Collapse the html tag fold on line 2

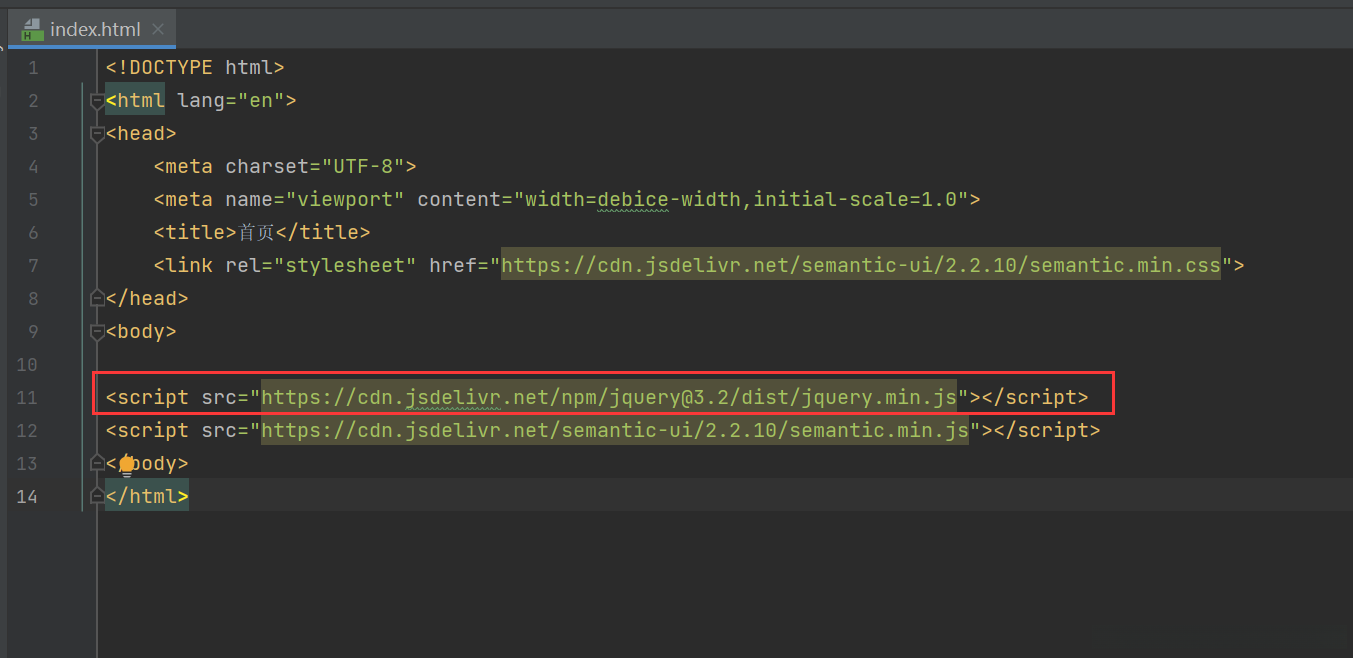97,101
